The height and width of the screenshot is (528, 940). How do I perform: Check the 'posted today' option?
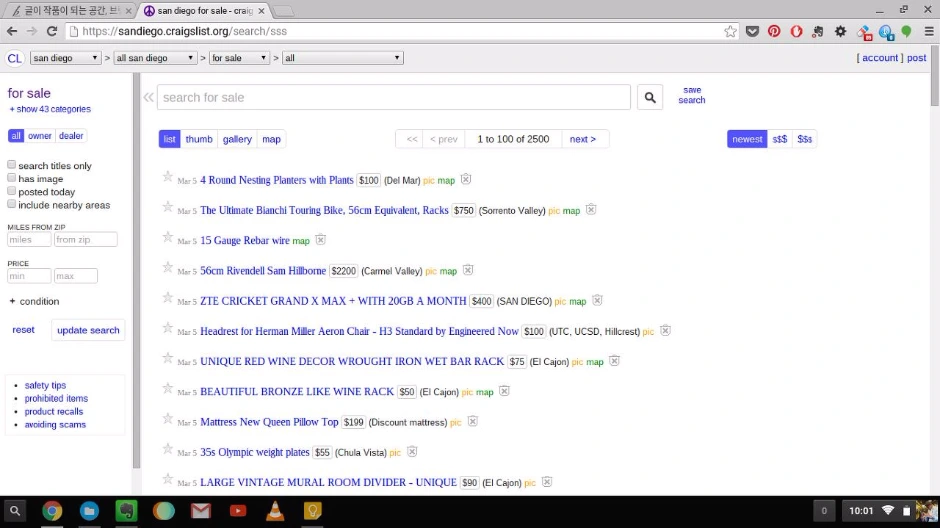tap(11, 191)
